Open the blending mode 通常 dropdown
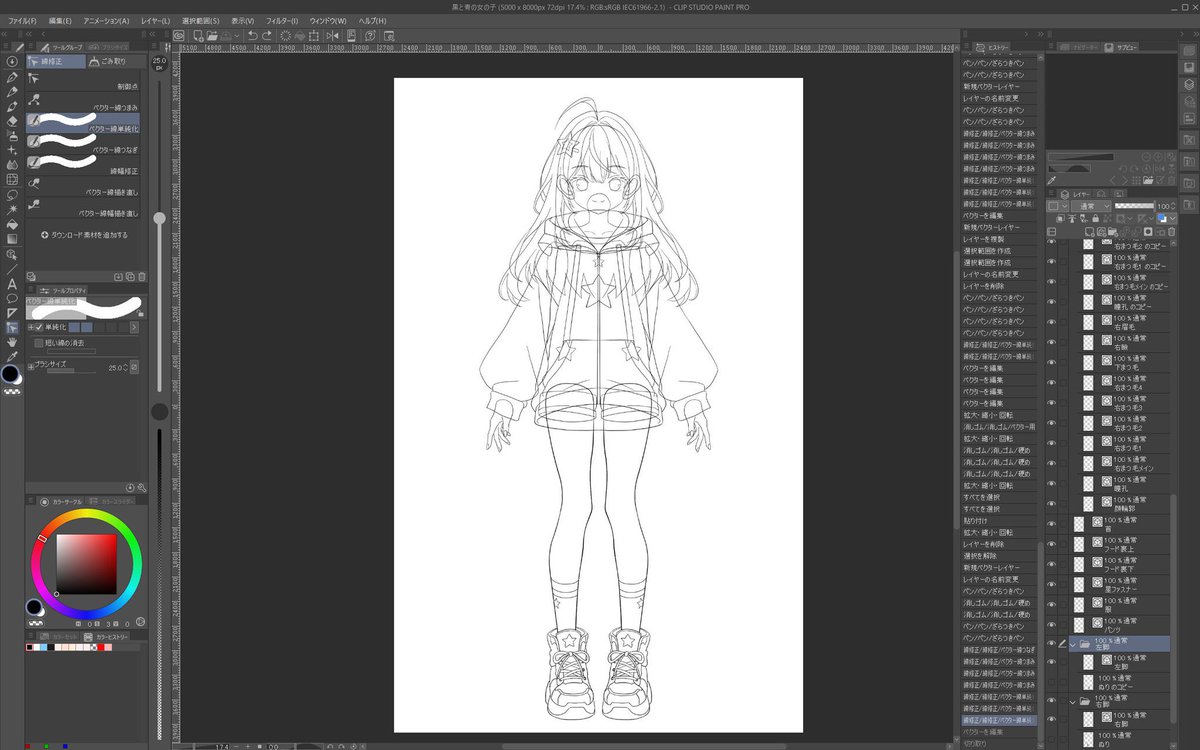This screenshot has width=1200, height=750. pyautogui.click(x=1091, y=206)
